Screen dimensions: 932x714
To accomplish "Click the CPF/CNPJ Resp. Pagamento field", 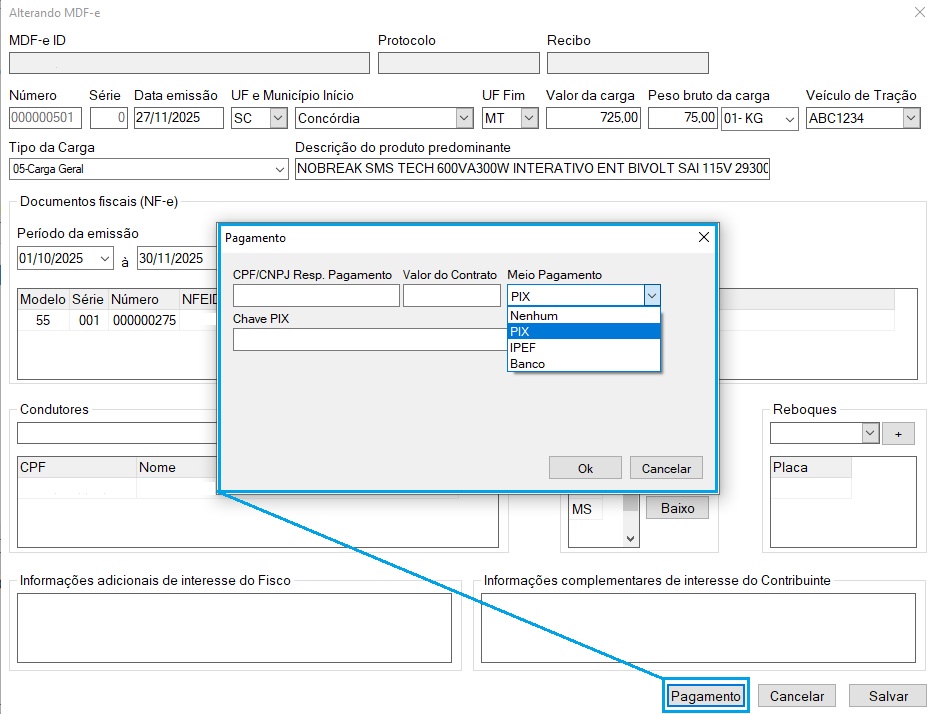I will point(315,296).
